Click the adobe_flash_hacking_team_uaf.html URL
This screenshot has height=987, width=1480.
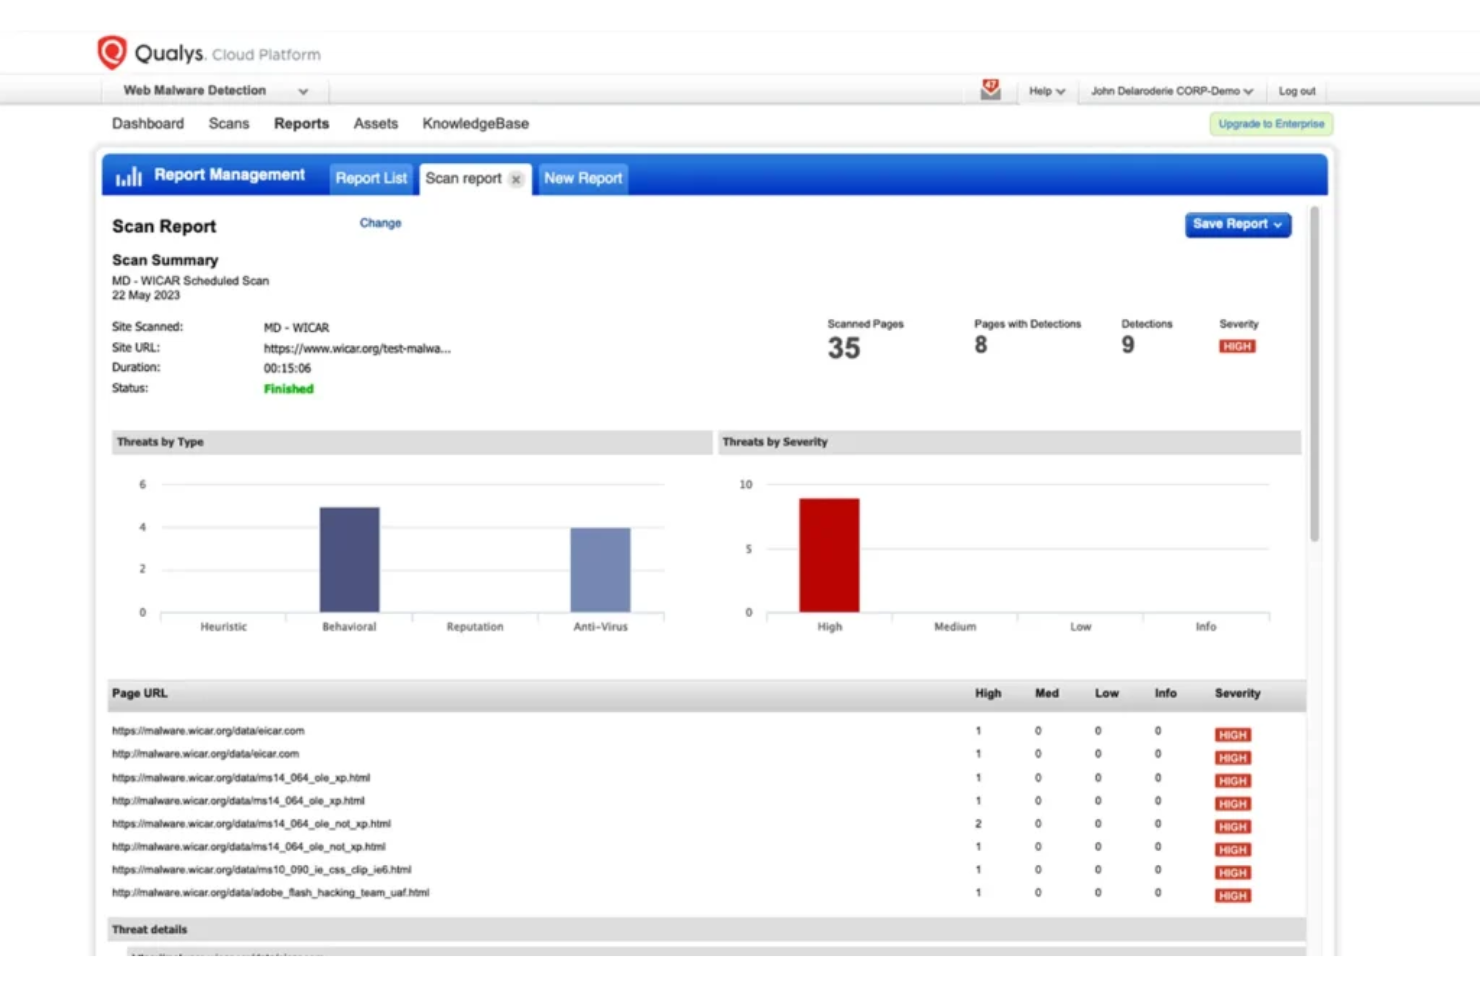[270, 893]
